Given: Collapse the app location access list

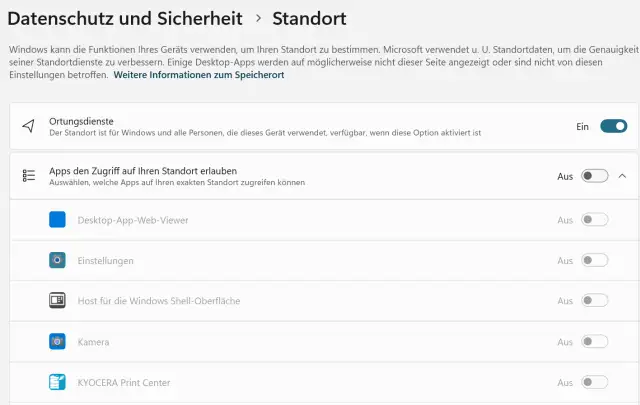Looking at the screenshot, I should click(623, 176).
